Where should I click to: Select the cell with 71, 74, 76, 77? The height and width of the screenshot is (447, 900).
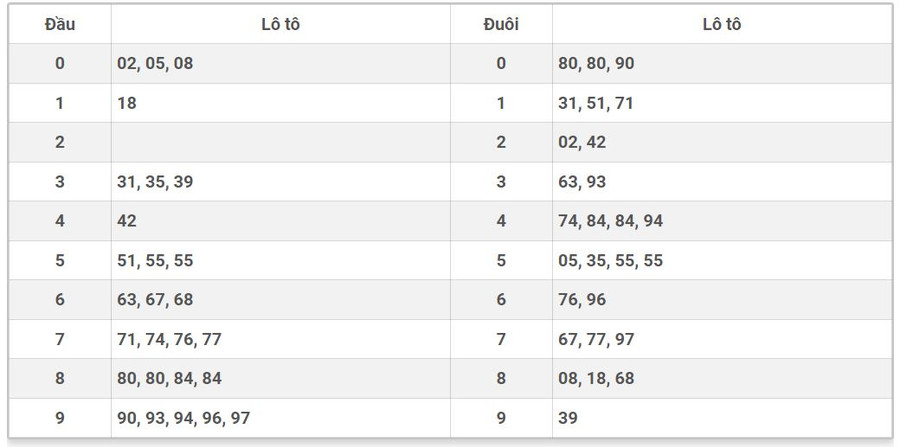[169, 340]
